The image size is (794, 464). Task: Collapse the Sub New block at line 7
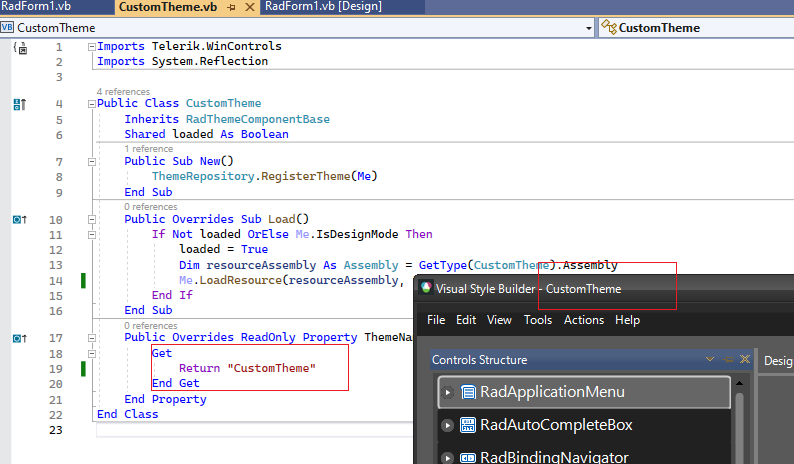[x=92, y=162]
